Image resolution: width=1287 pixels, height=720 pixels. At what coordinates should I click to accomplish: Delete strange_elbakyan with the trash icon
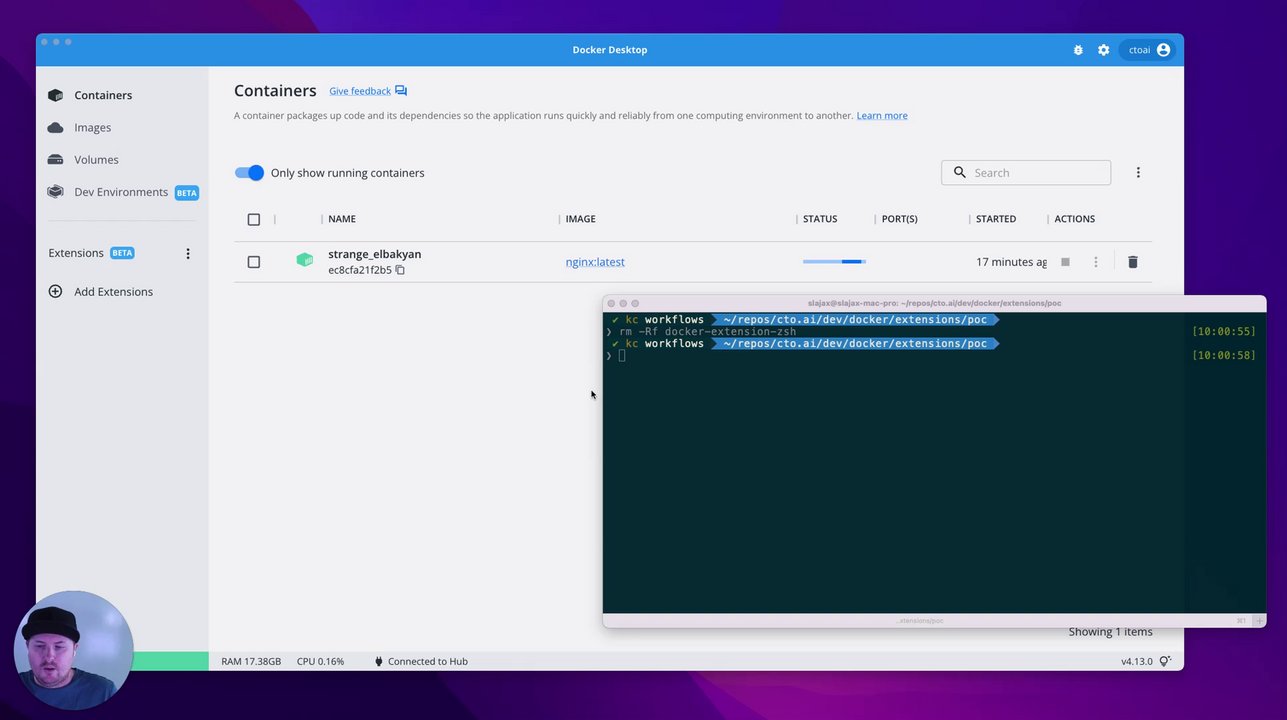(1133, 262)
